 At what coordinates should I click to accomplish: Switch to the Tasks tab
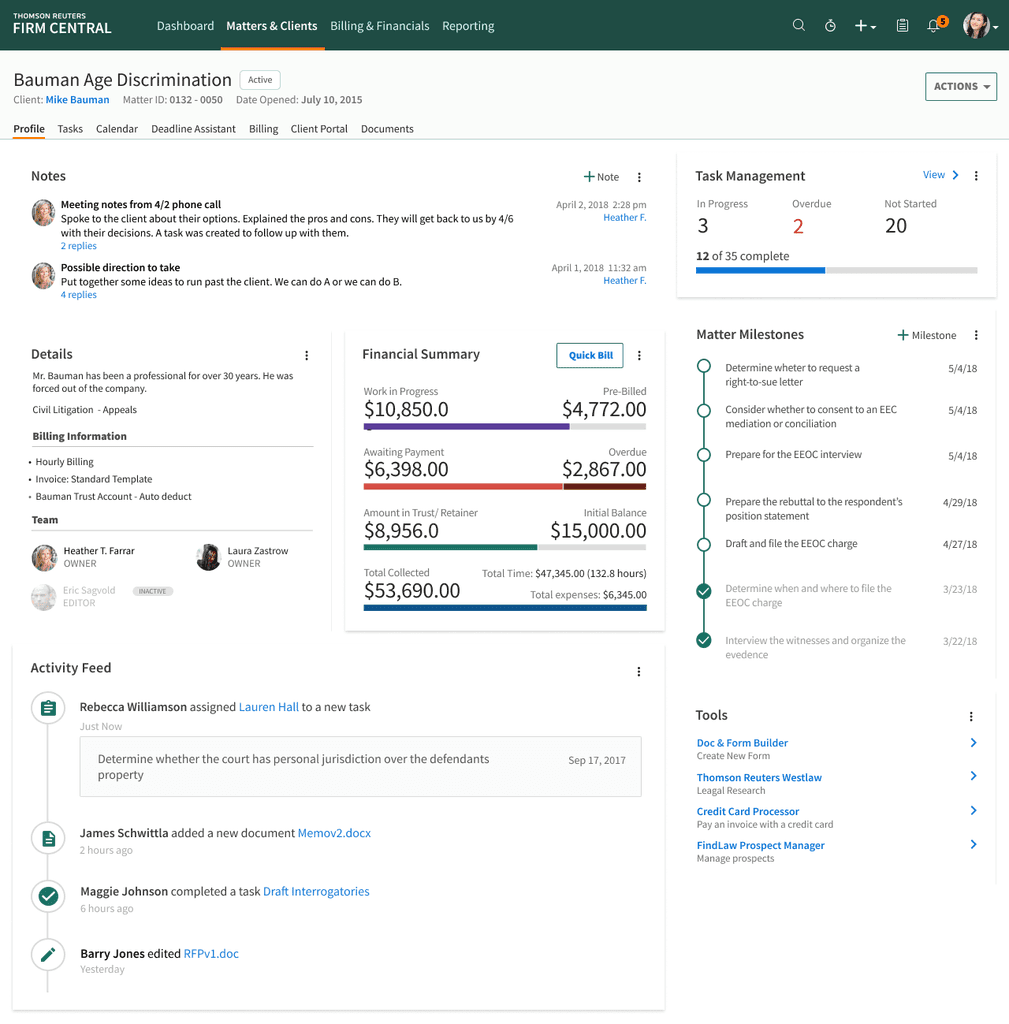tap(70, 129)
